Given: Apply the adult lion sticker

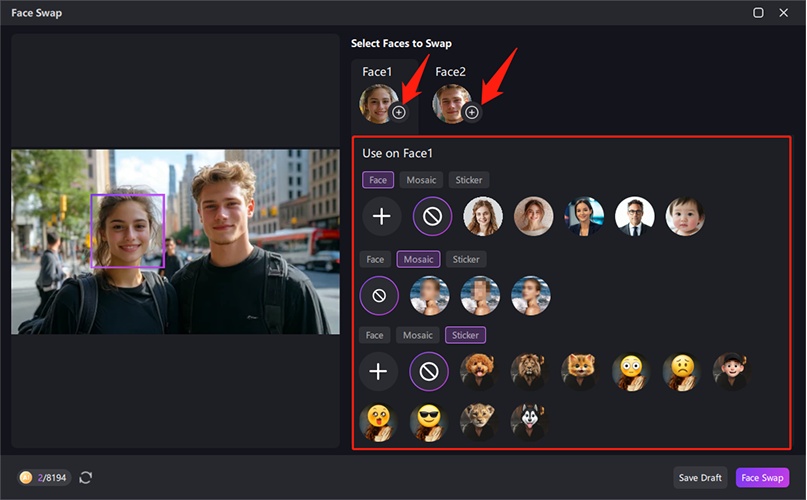Looking at the screenshot, I should click(x=529, y=371).
